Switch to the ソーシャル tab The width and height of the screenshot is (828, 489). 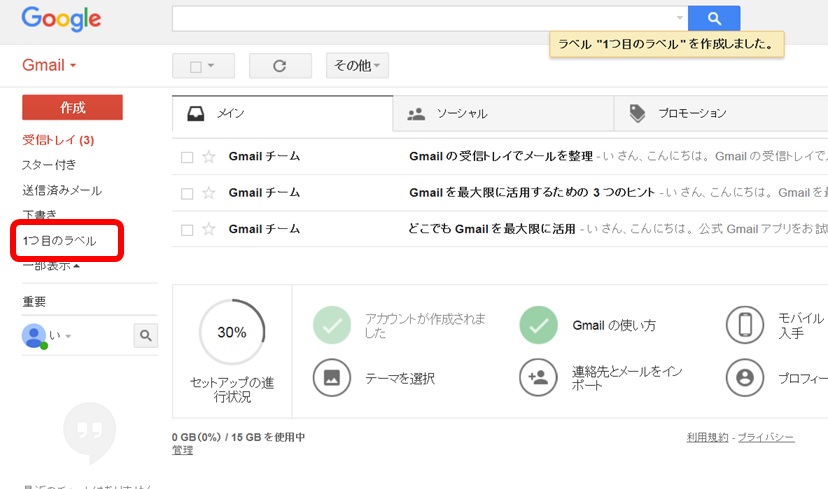[x=460, y=114]
